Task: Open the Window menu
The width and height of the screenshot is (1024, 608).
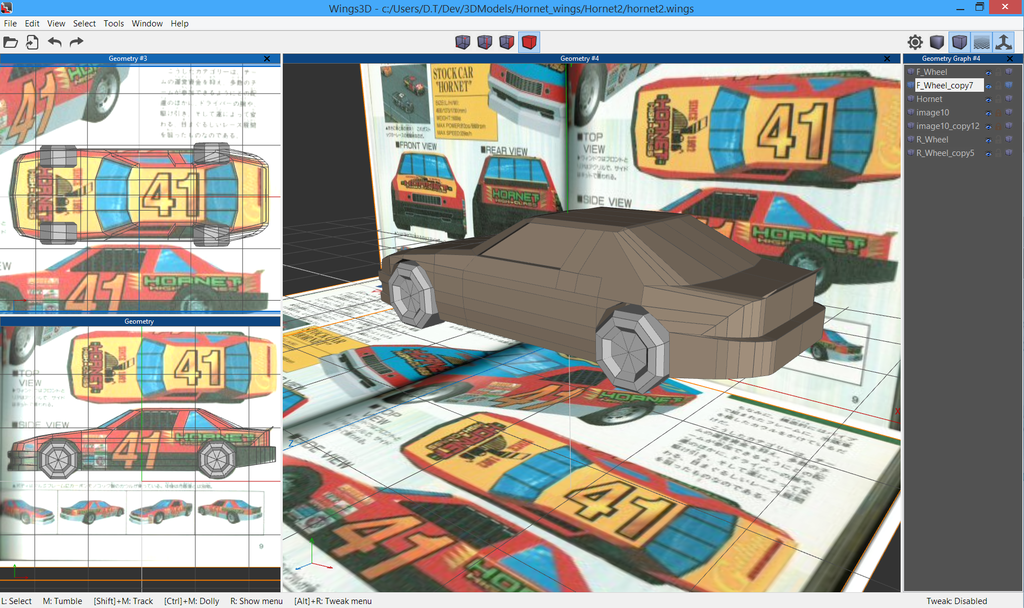Action: [x=147, y=23]
